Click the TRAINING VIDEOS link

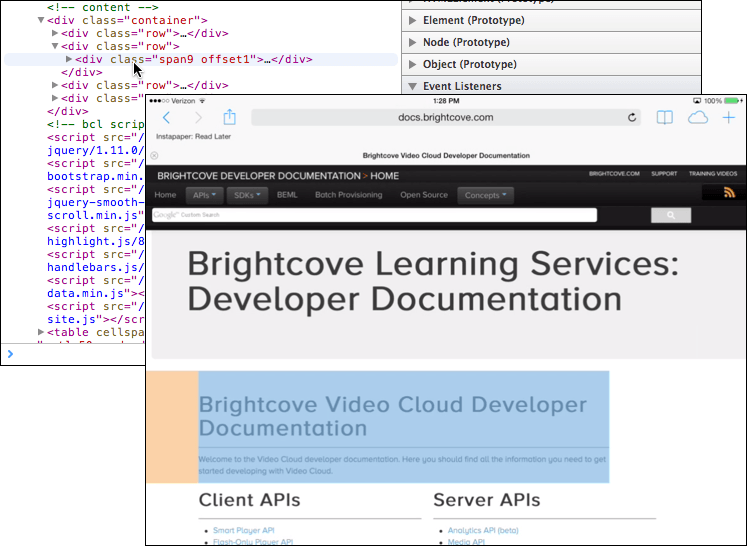click(x=714, y=174)
